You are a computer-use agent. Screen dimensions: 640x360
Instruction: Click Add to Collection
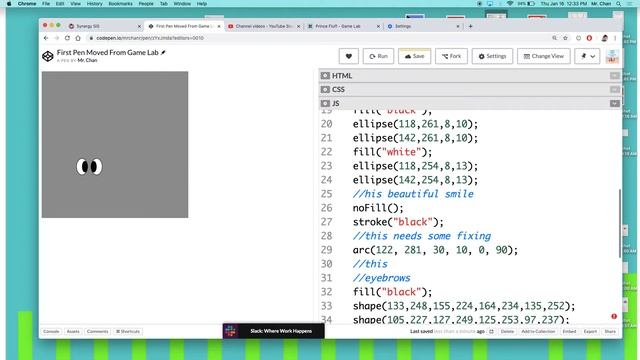538,331
